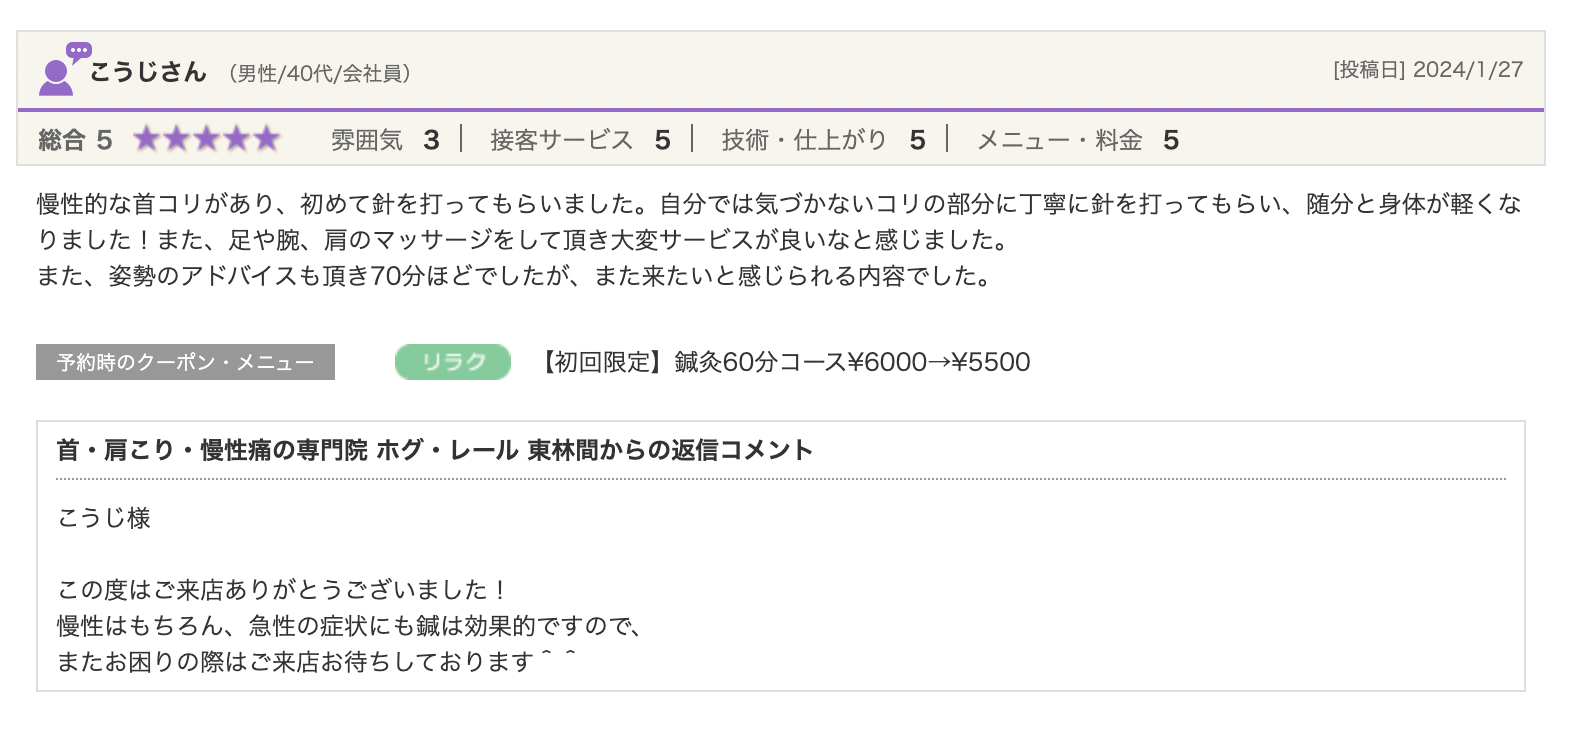Viewport: 1586px width, 736px height.
Task: Click the review text about 慢性的な首コリ
Action: point(779,240)
